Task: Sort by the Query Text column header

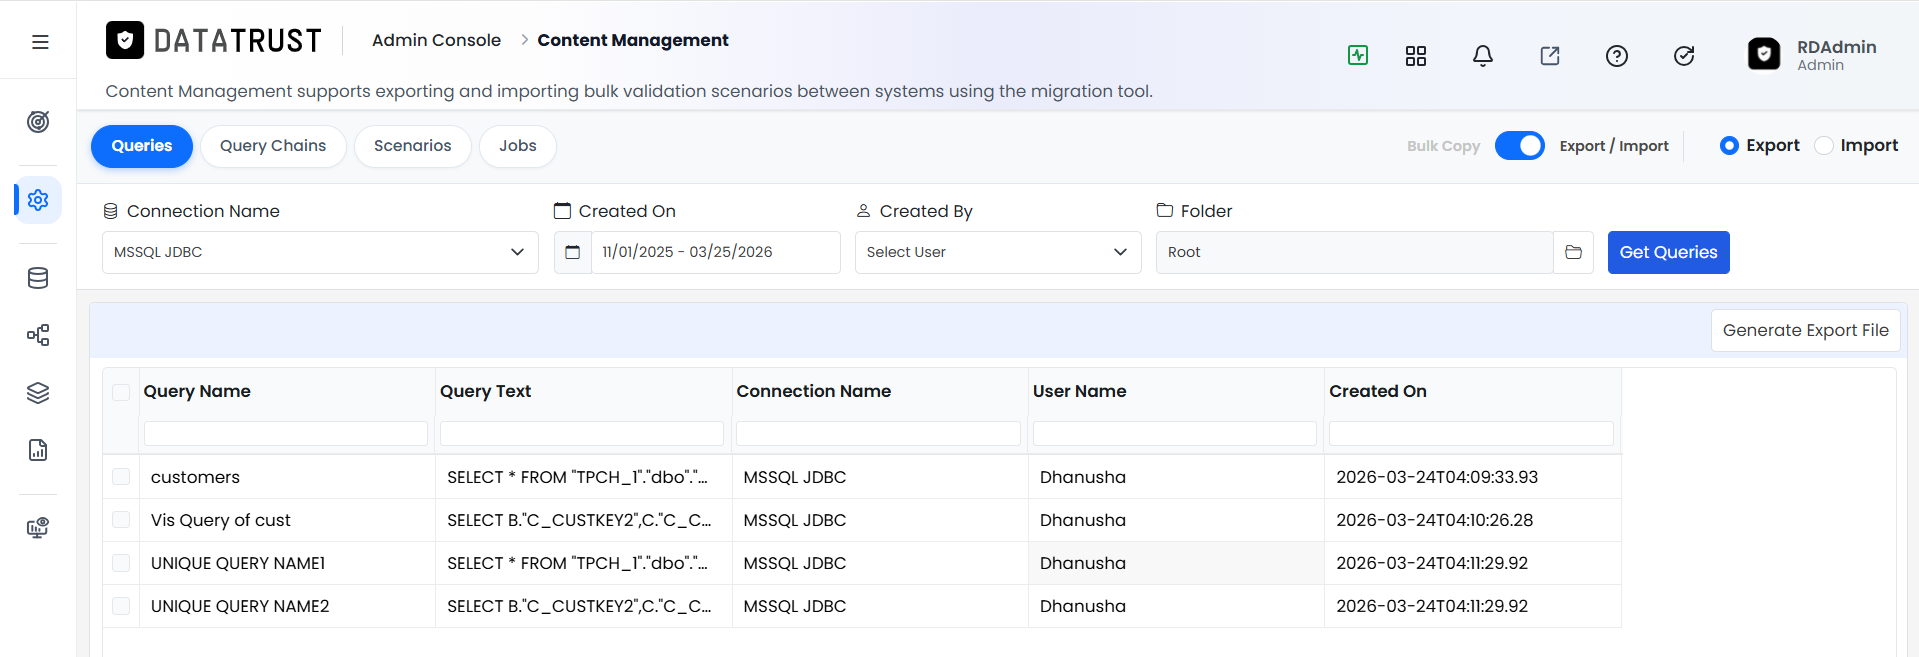Action: [x=485, y=391]
